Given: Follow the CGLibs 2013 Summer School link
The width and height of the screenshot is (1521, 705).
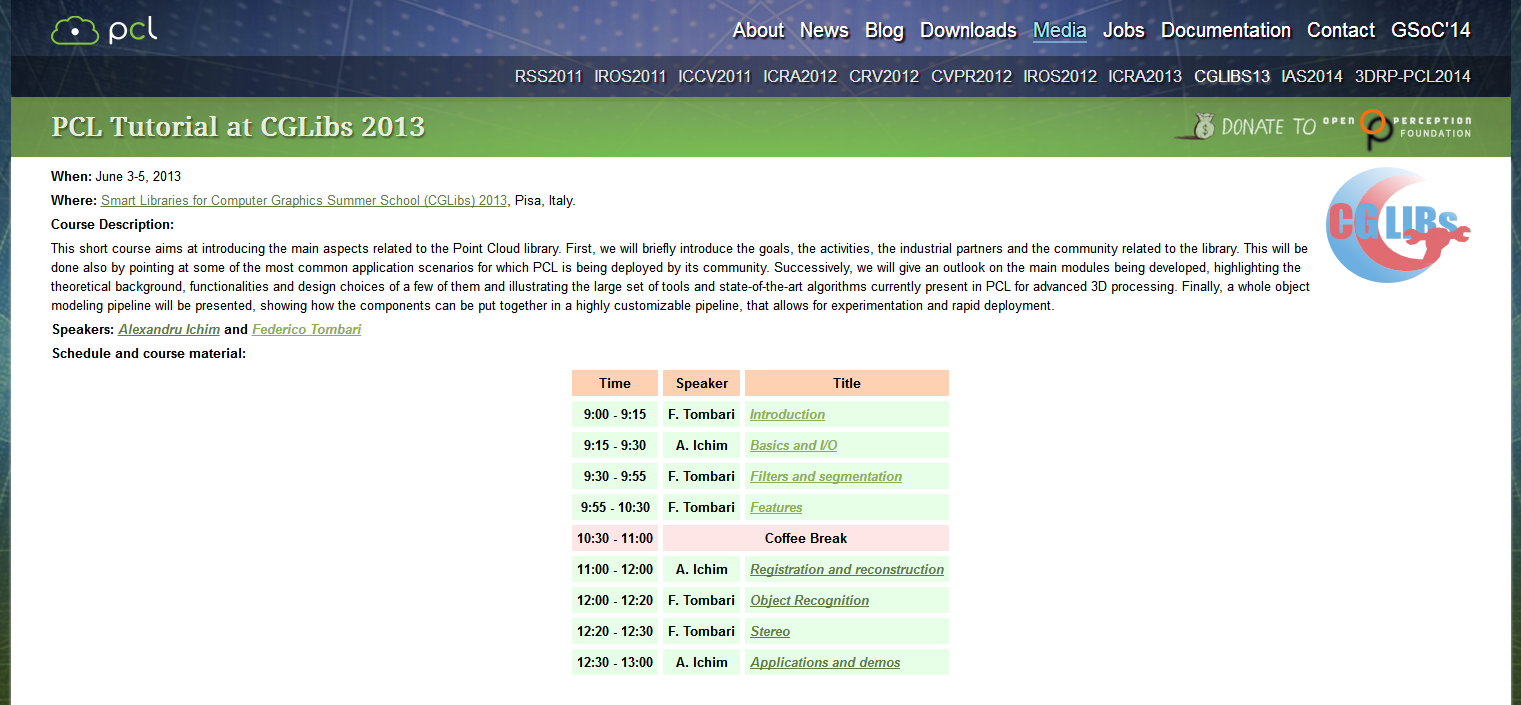Looking at the screenshot, I should click(x=304, y=200).
